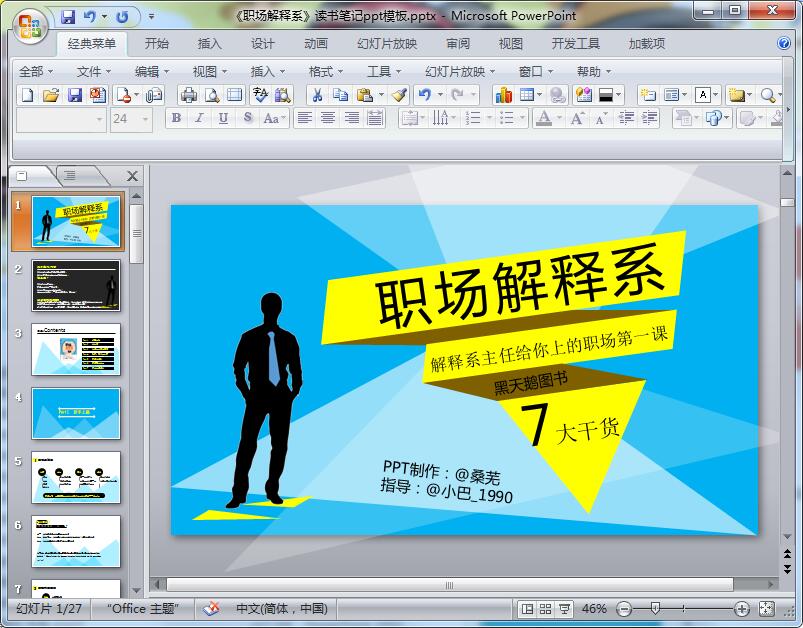The height and width of the screenshot is (628, 803).
Task: Click the Office button logo
Action: [29, 26]
